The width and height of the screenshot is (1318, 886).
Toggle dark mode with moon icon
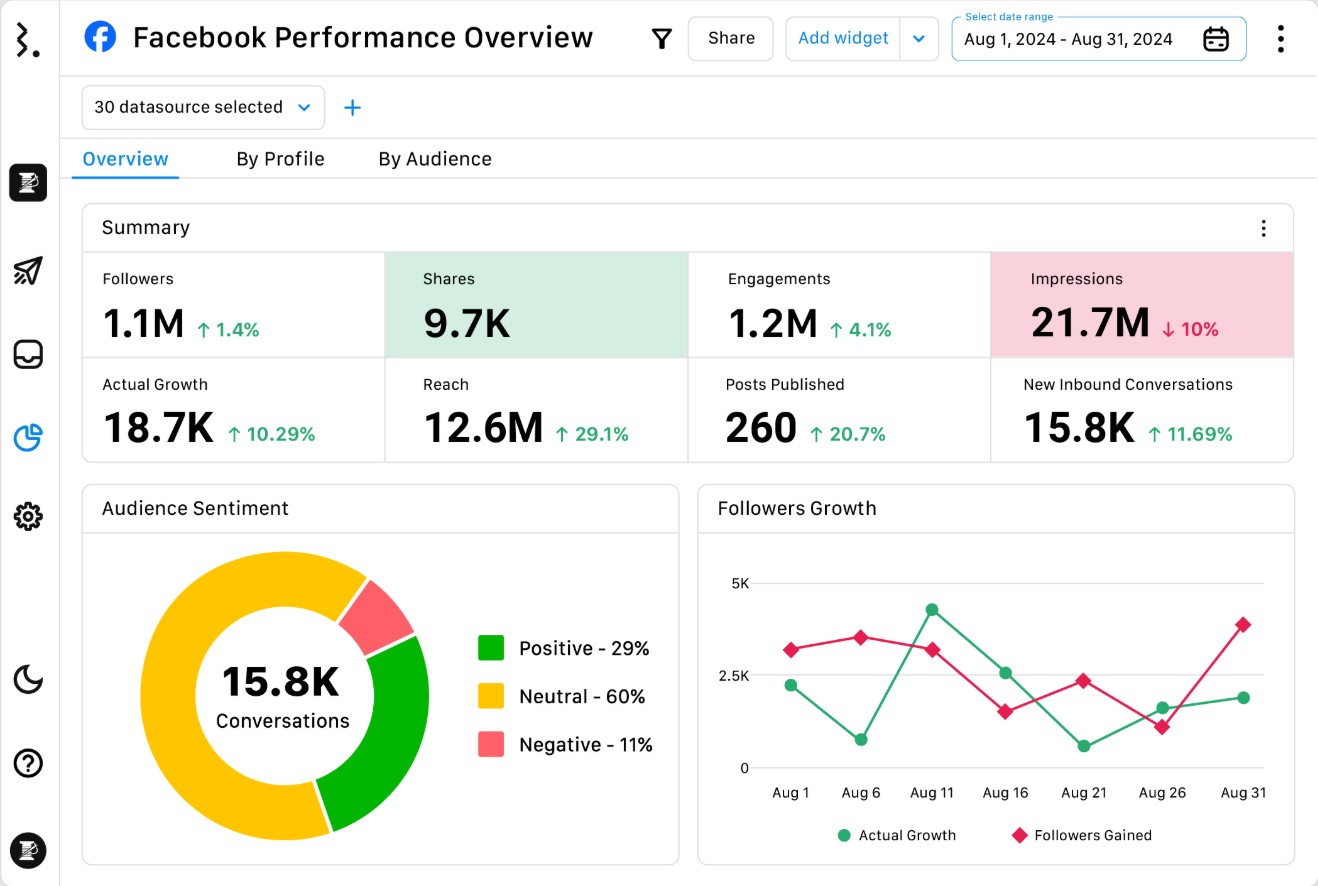(28, 680)
